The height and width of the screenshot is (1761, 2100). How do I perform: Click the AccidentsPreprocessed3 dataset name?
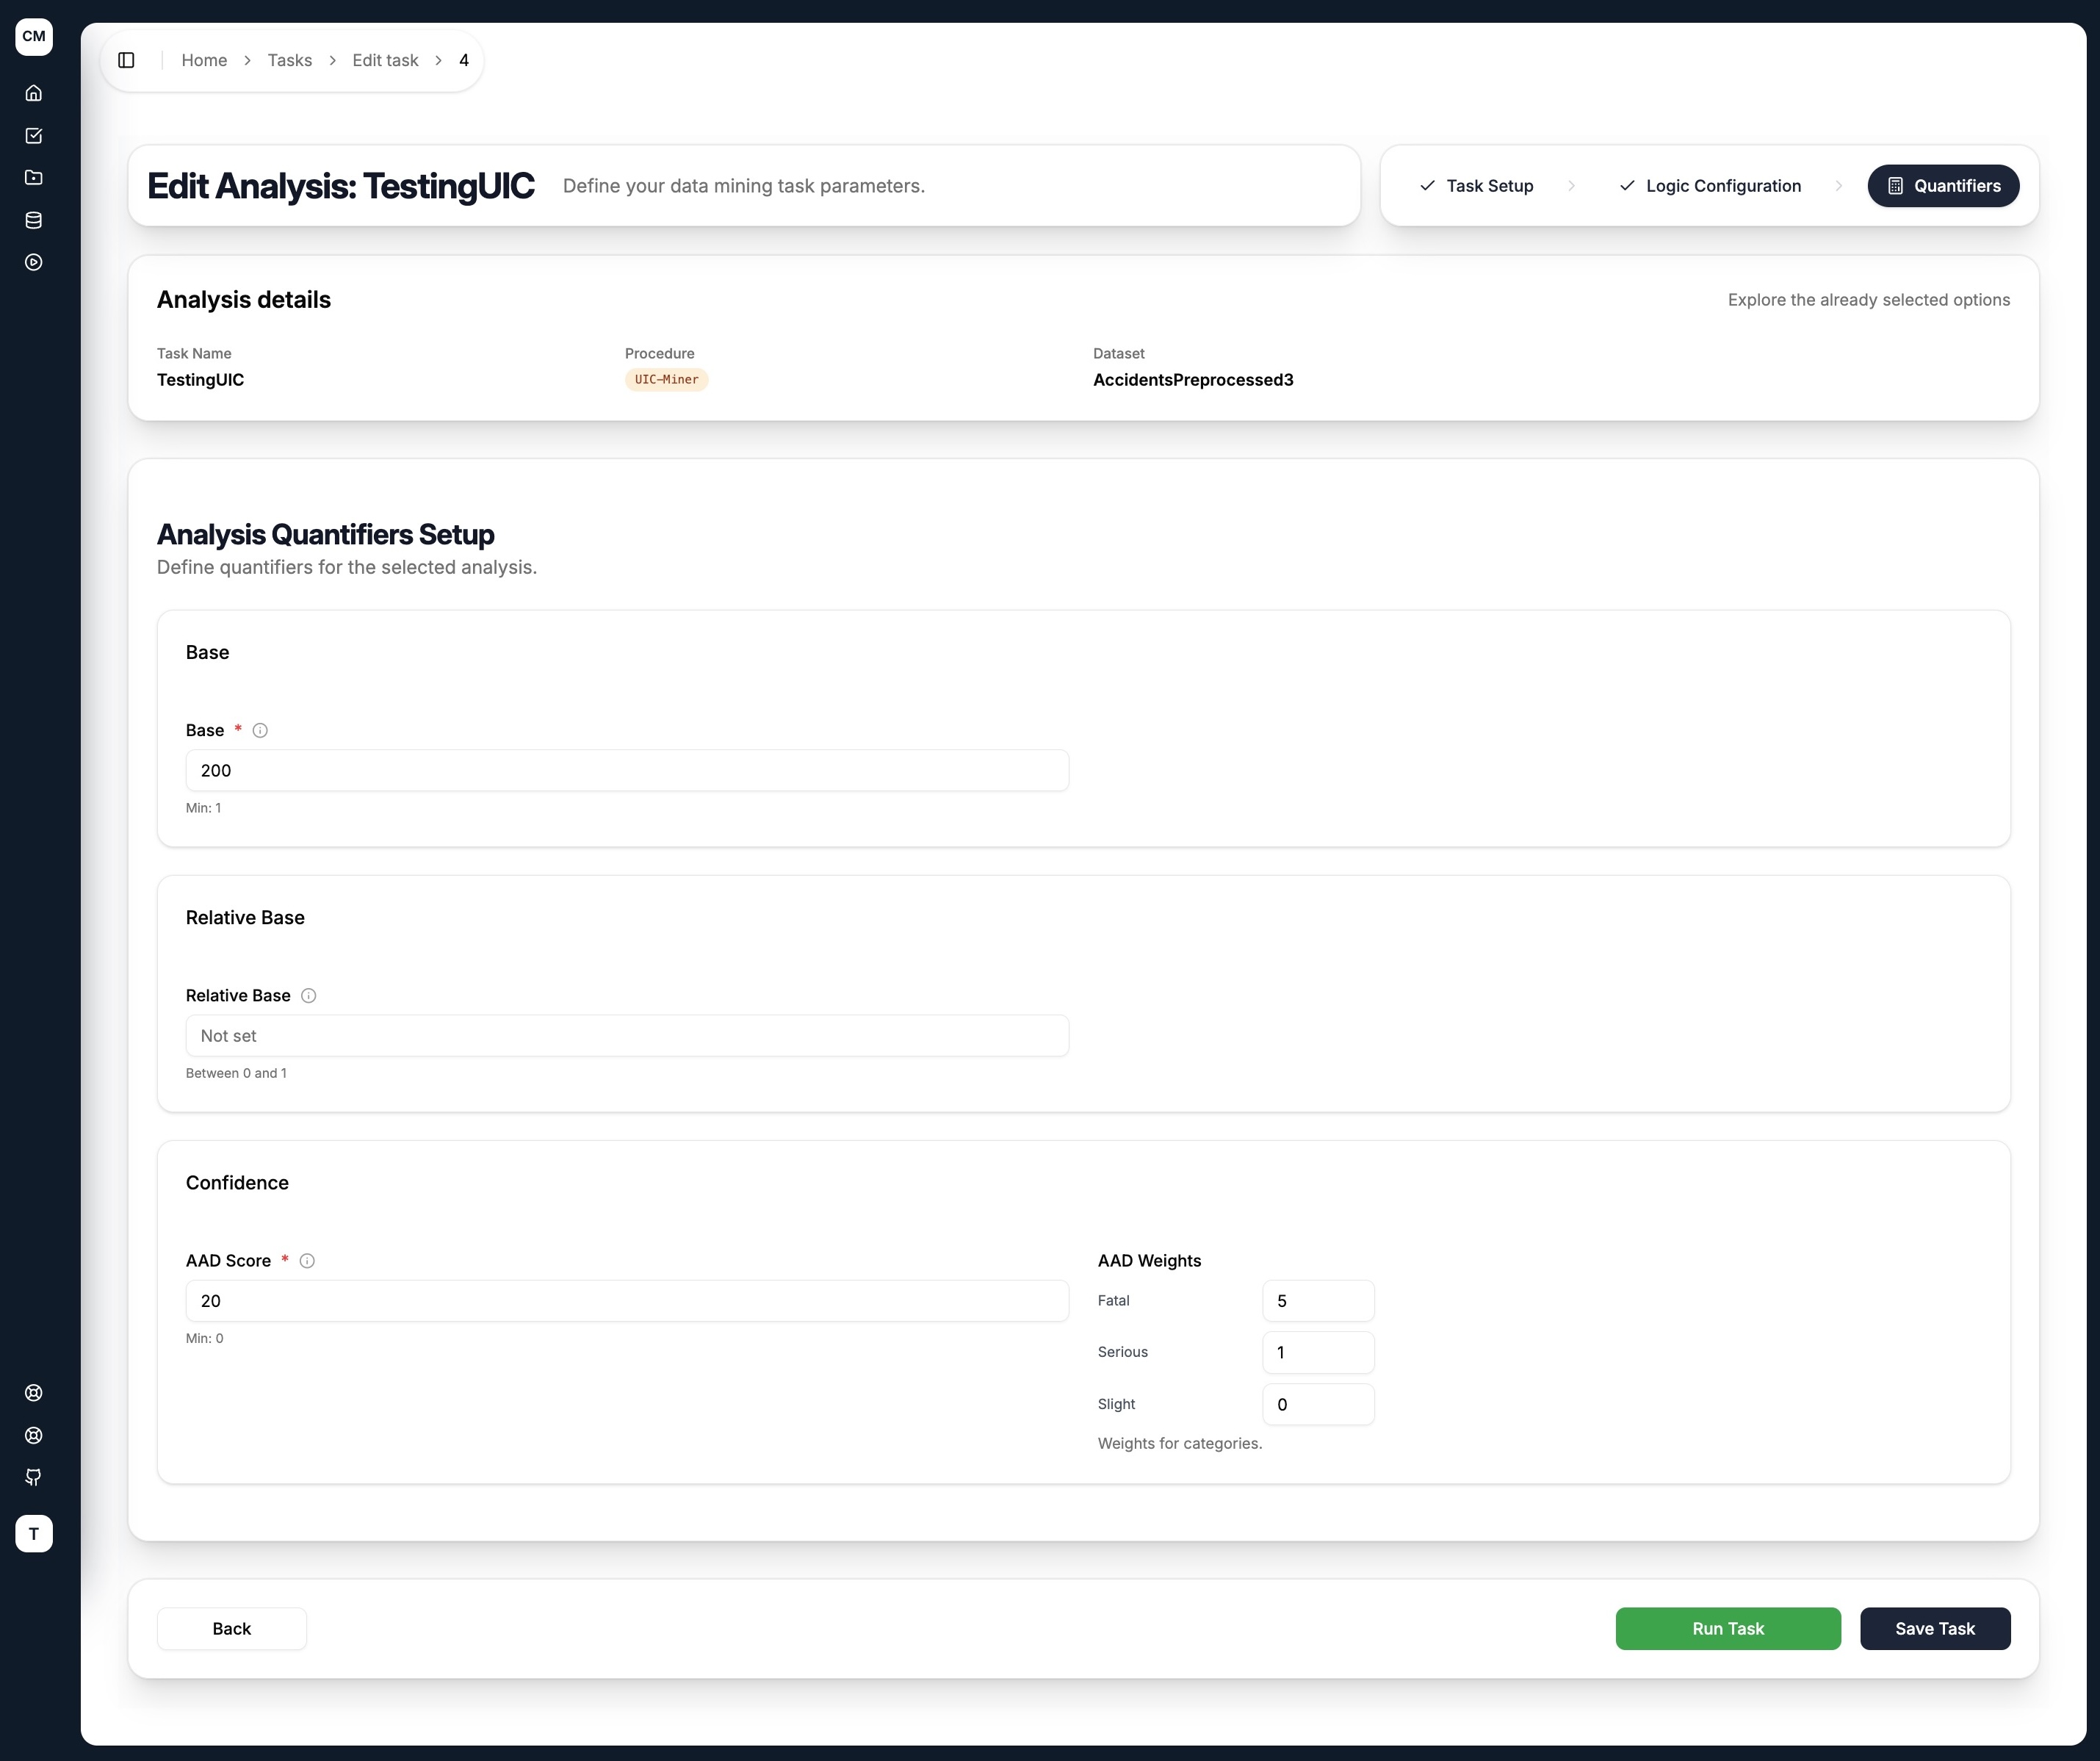point(1193,380)
